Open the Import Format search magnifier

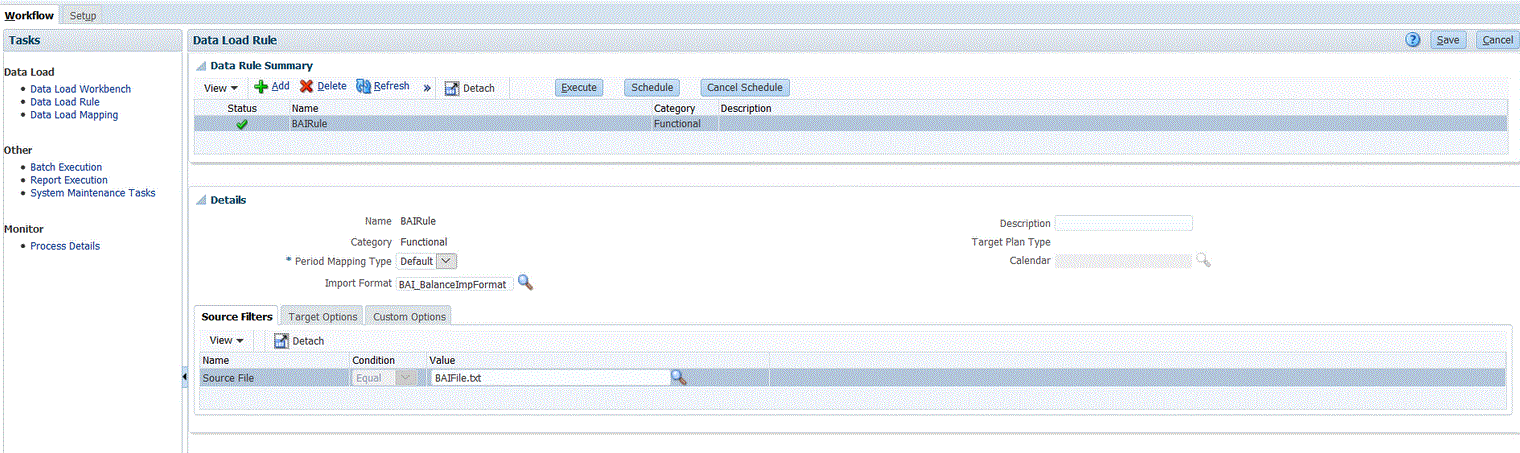525,284
